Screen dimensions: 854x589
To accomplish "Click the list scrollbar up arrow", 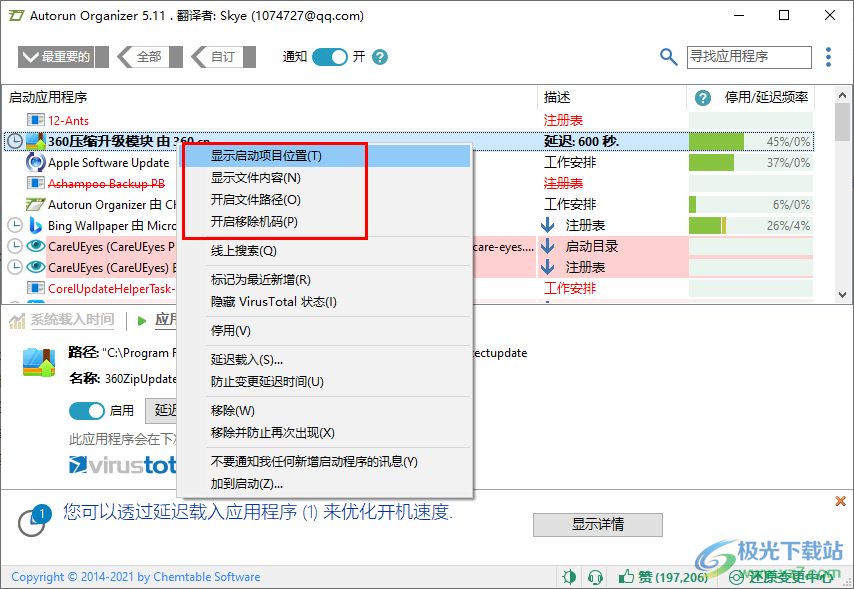I will click(x=843, y=95).
